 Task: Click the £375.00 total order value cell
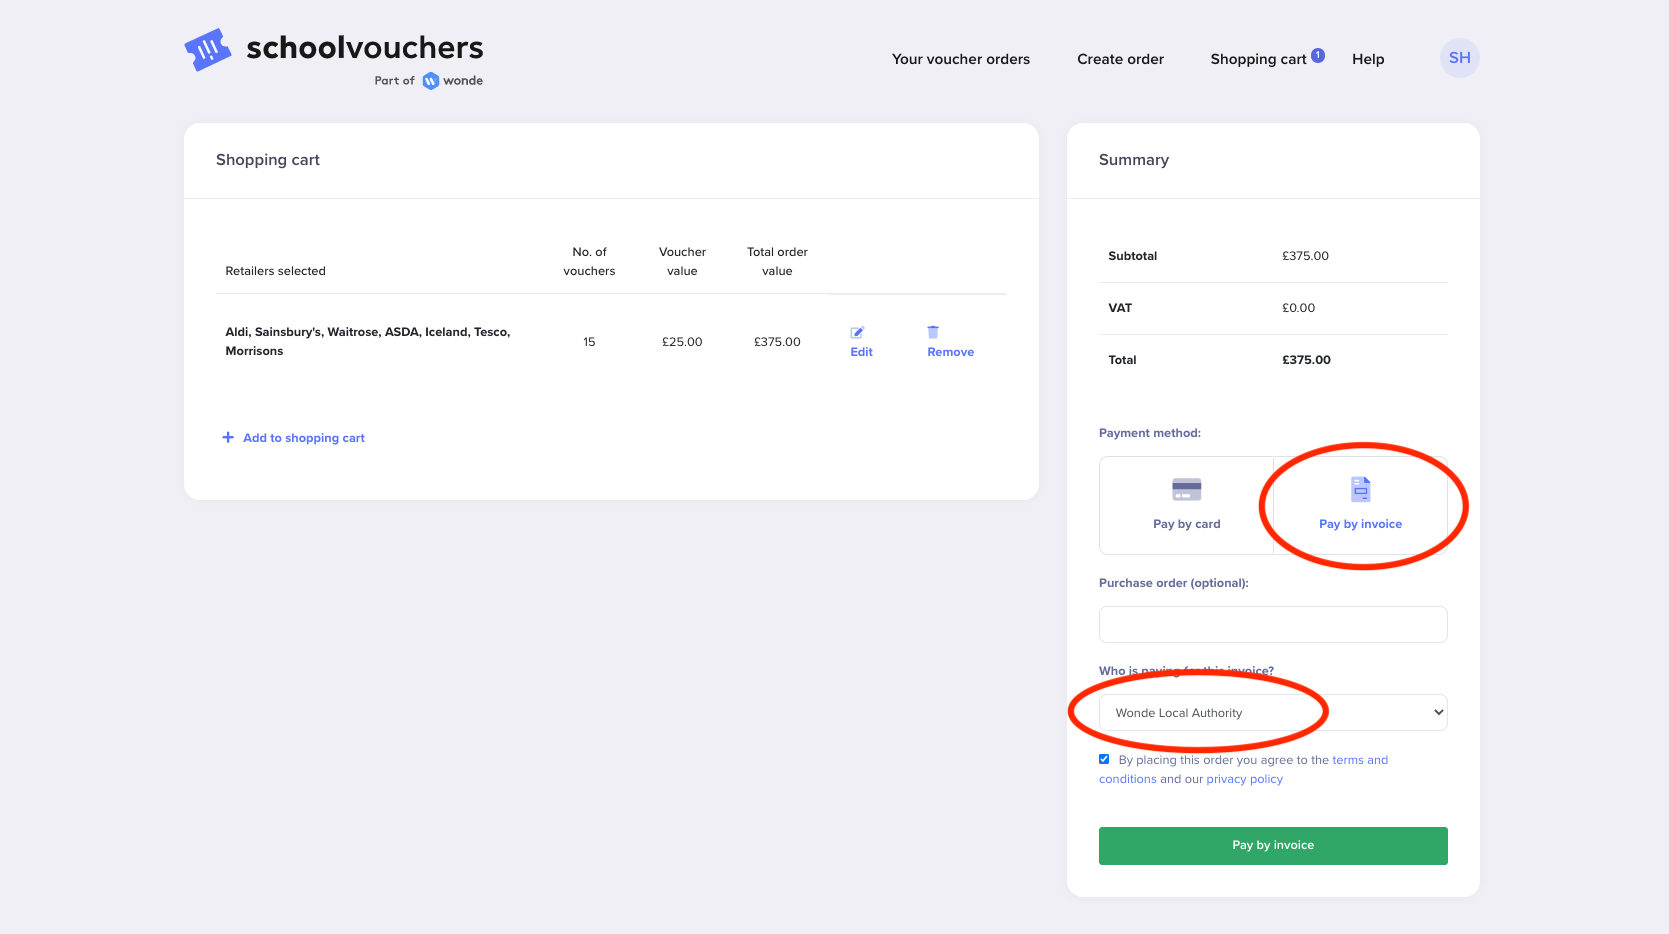(x=777, y=342)
